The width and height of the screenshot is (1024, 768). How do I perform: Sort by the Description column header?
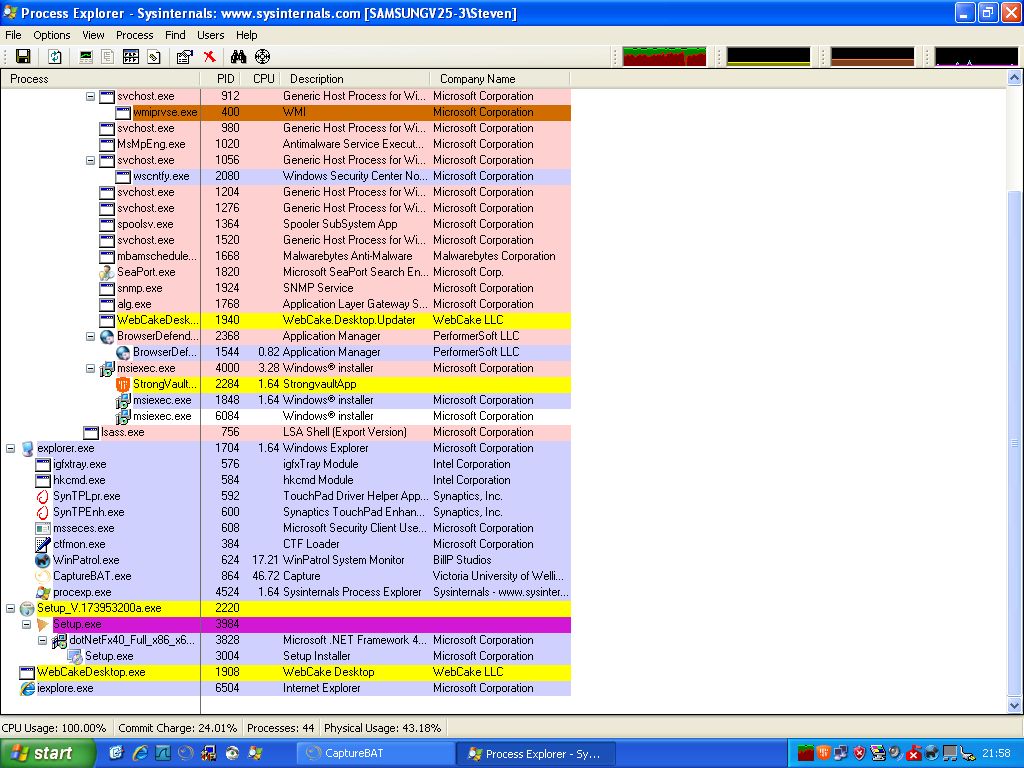355,79
